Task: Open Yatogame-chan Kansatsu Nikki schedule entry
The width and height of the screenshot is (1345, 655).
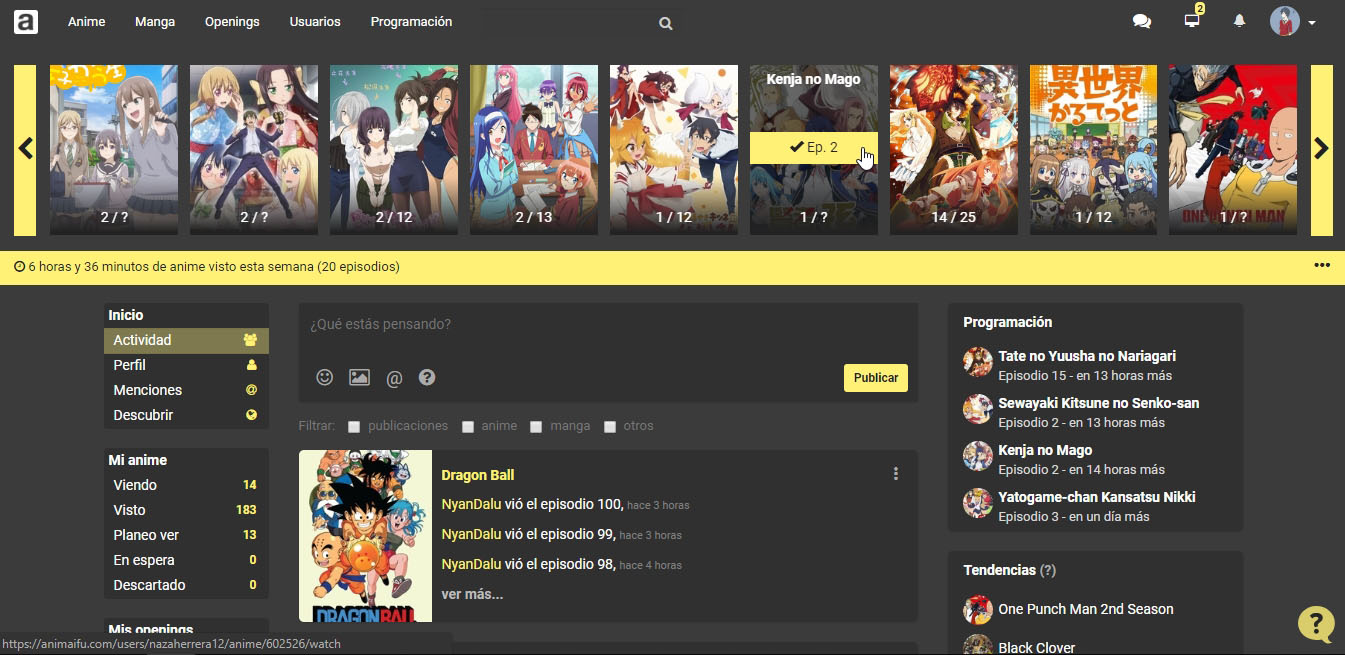Action: (x=1096, y=497)
